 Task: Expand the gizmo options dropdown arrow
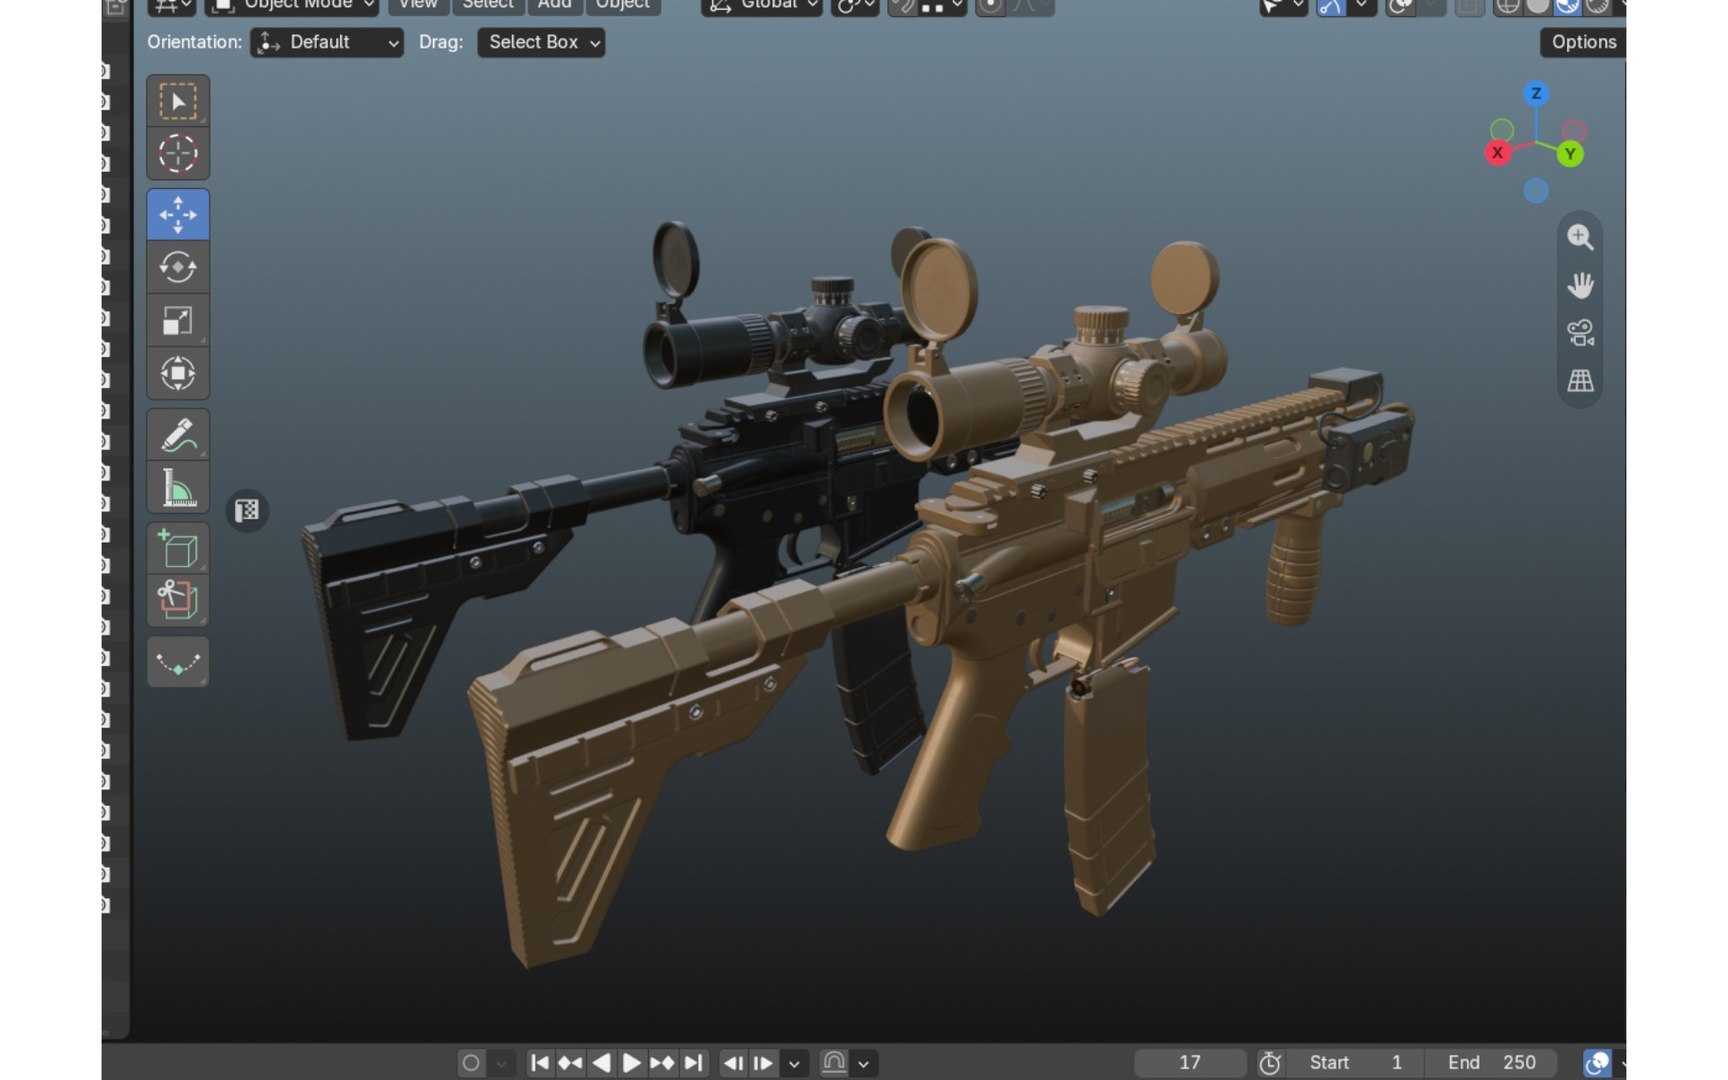coord(1361,7)
